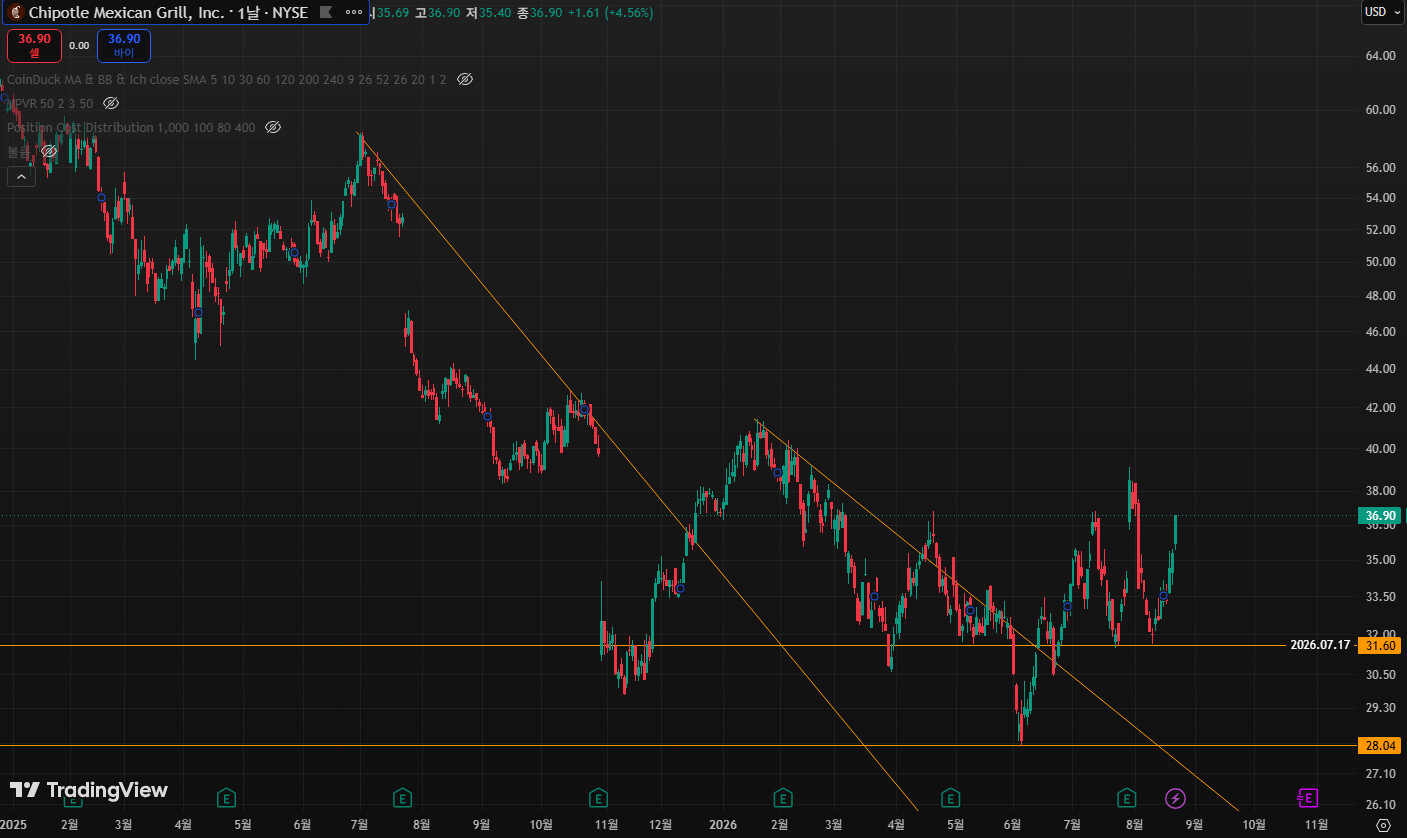Click the green 36.90 current price label
This screenshot has width=1407, height=838.
tap(1379, 516)
